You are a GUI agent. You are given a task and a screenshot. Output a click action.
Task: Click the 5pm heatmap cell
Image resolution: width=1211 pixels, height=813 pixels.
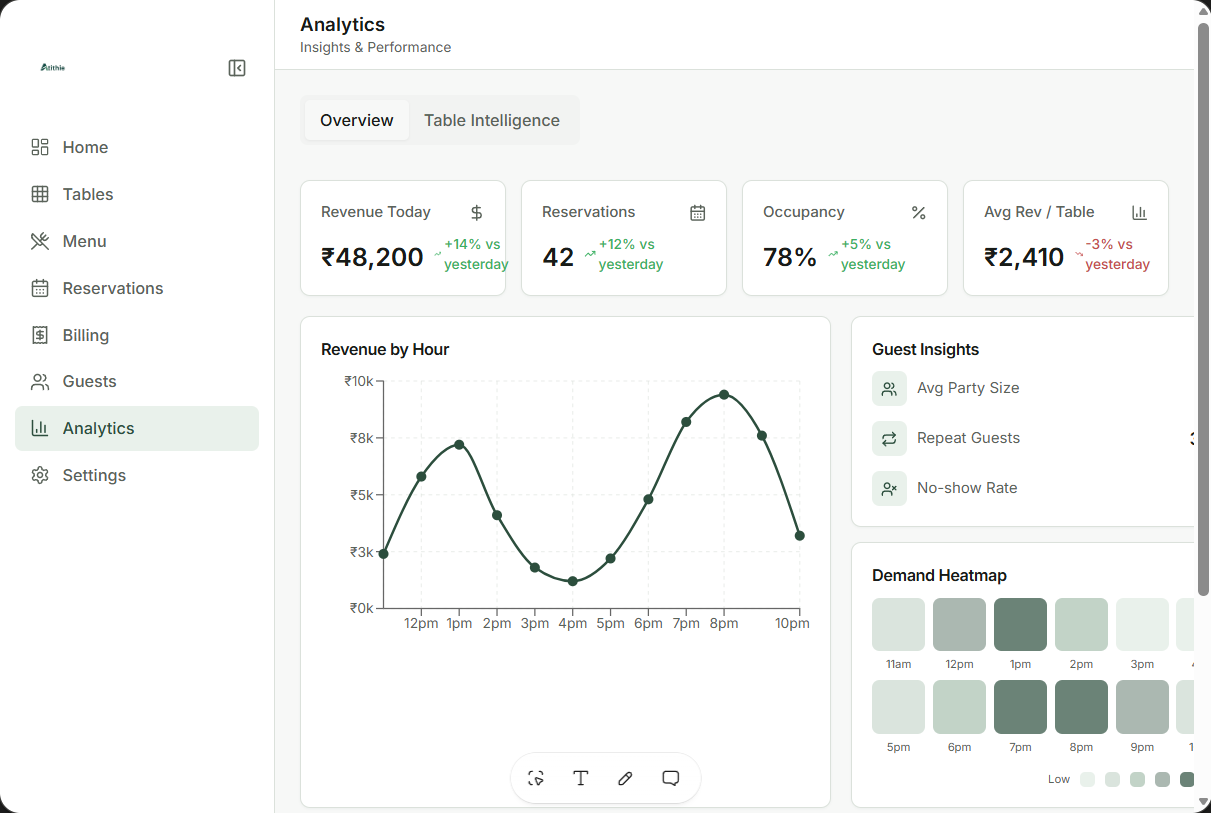898,707
